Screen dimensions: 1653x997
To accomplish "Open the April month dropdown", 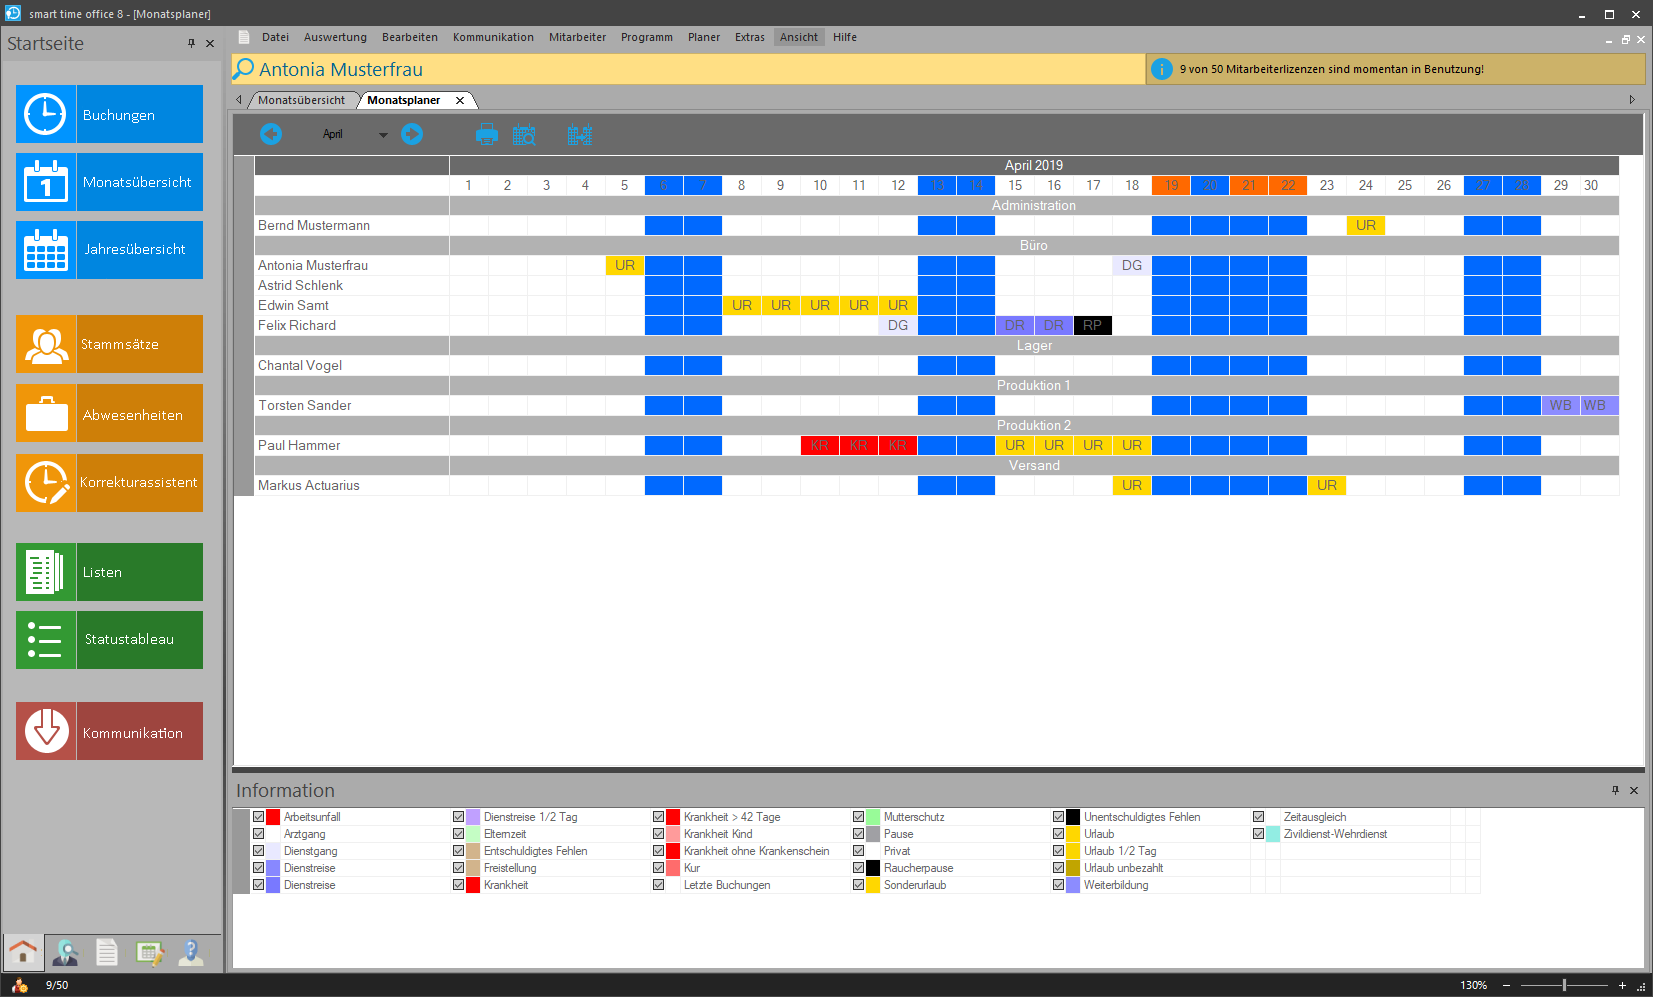I will (382, 135).
